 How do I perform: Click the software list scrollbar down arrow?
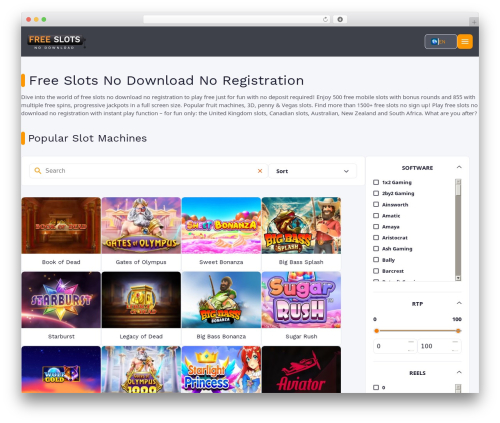coord(458,278)
